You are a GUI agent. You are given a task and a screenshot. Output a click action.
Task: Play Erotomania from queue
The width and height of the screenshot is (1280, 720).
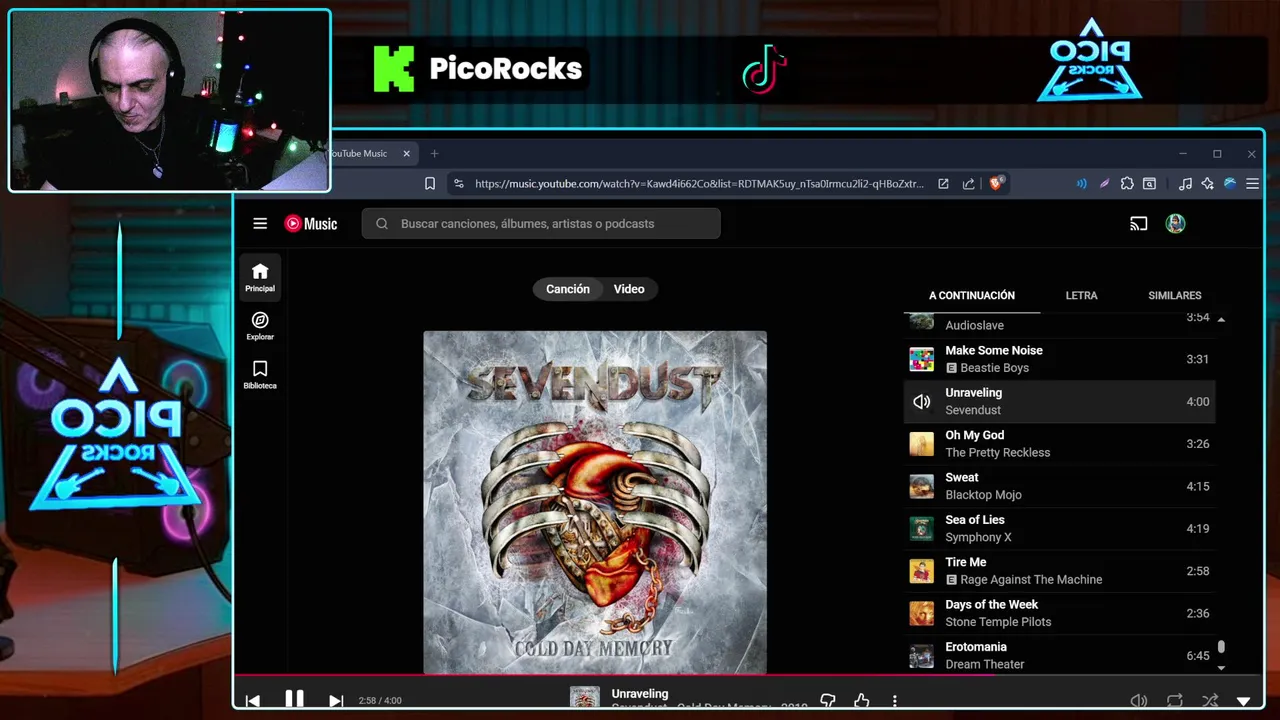coord(1060,655)
